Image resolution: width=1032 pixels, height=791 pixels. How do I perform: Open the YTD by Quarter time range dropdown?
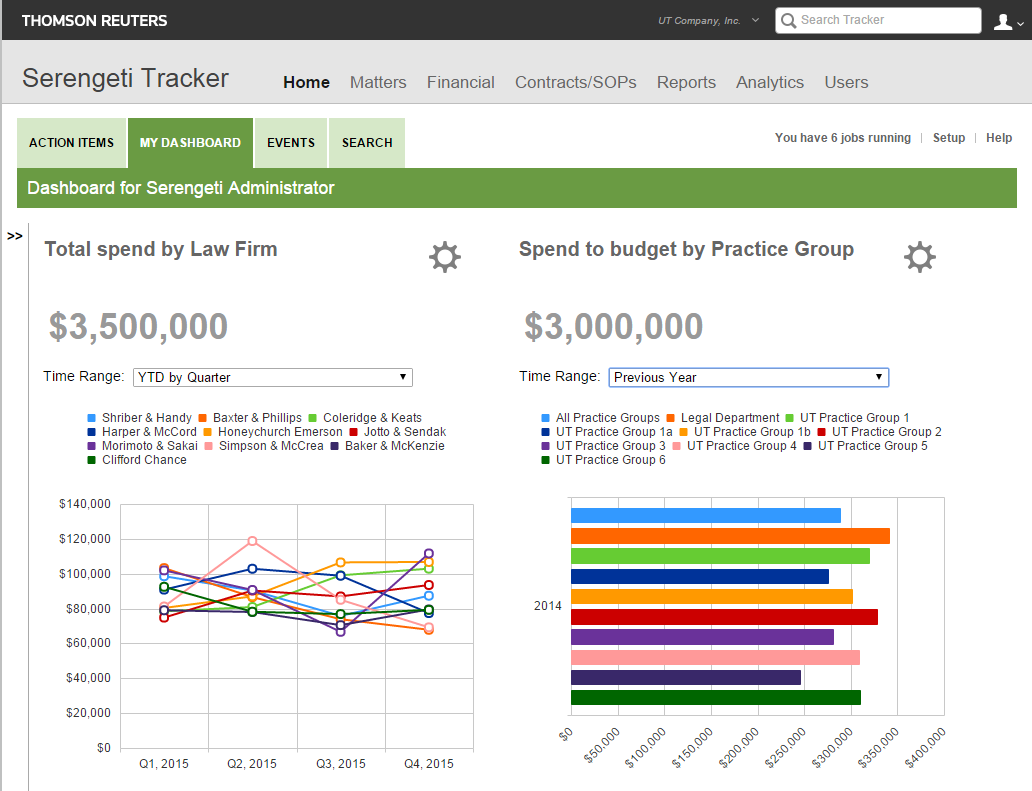coord(272,377)
